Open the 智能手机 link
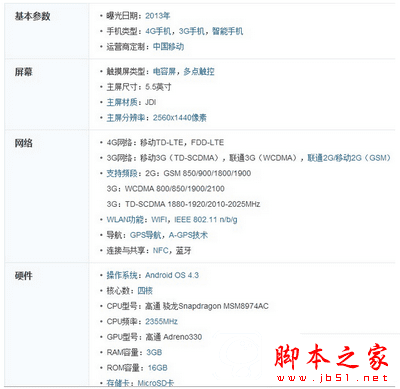The image size is (400, 389). 228,31
